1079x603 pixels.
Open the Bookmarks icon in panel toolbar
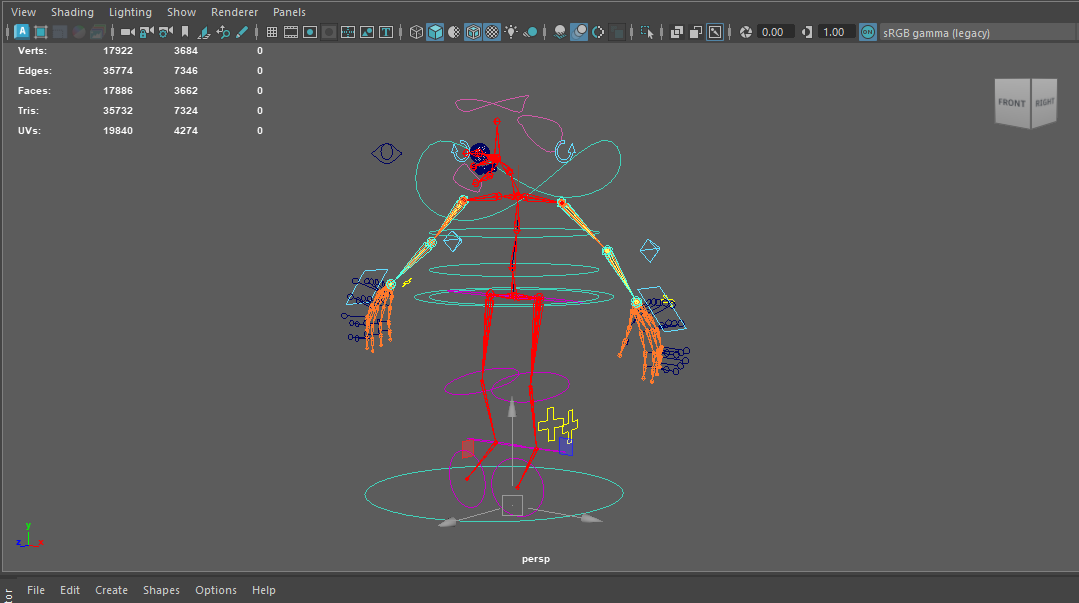point(185,32)
